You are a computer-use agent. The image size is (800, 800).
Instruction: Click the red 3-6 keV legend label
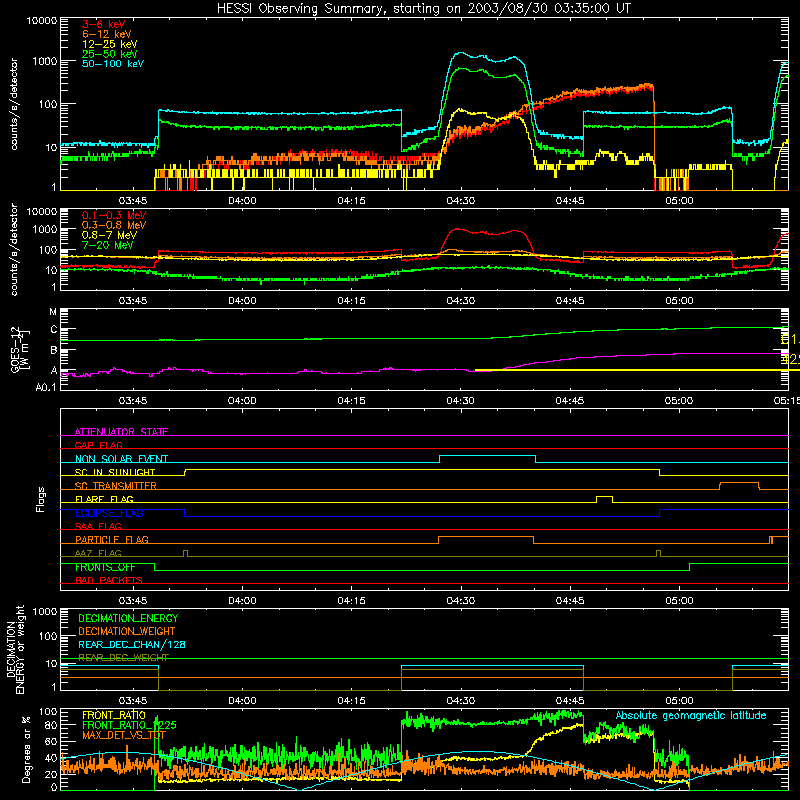(x=104, y=24)
